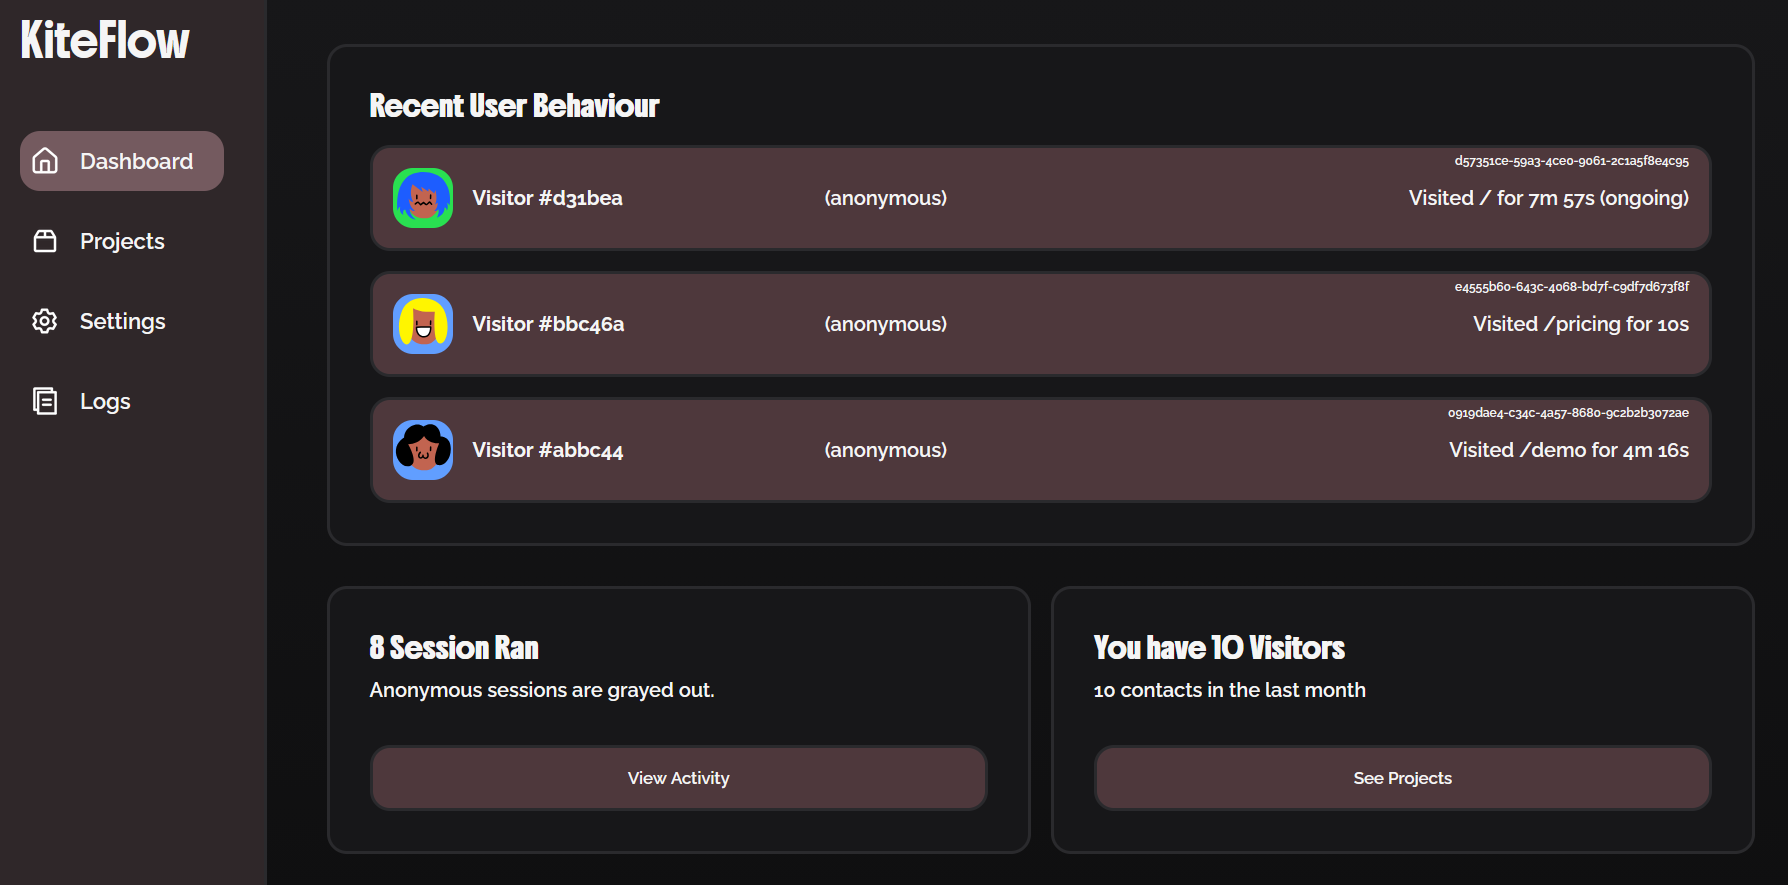The height and width of the screenshot is (885, 1788).
Task: Click the See Projects button
Action: (x=1403, y=778)
